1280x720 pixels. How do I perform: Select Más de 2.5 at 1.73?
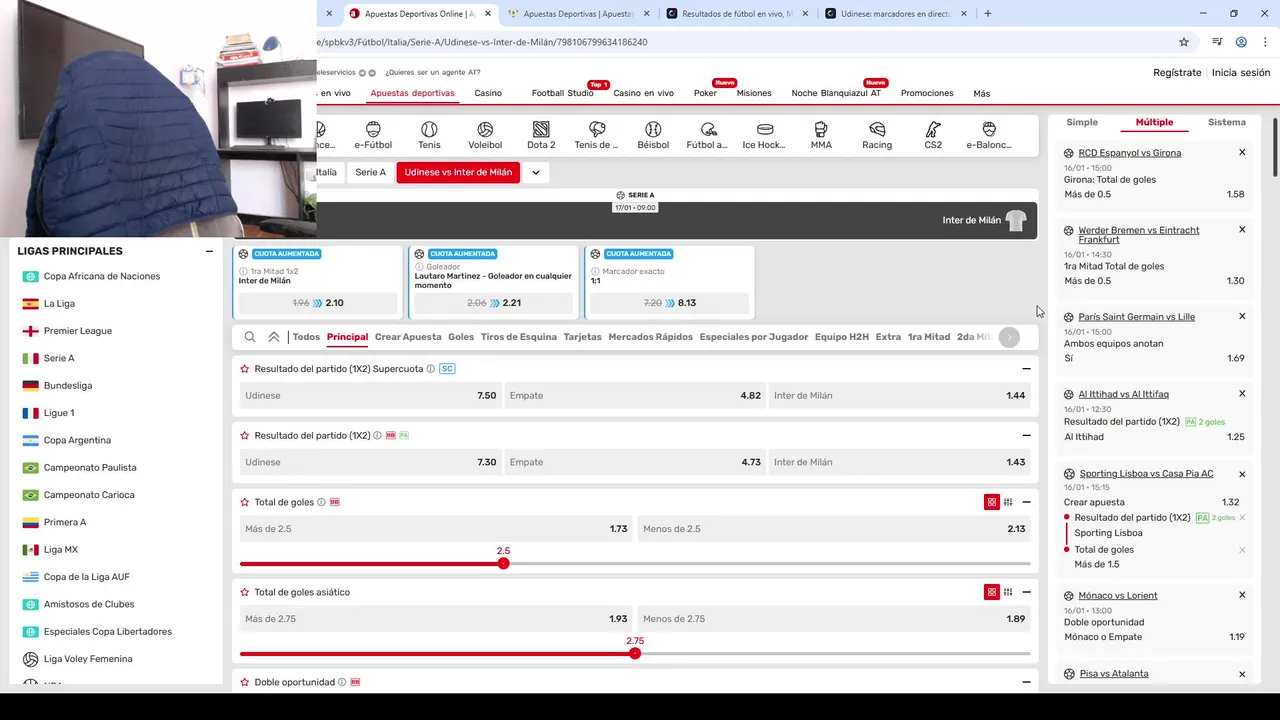click(436, 528)
